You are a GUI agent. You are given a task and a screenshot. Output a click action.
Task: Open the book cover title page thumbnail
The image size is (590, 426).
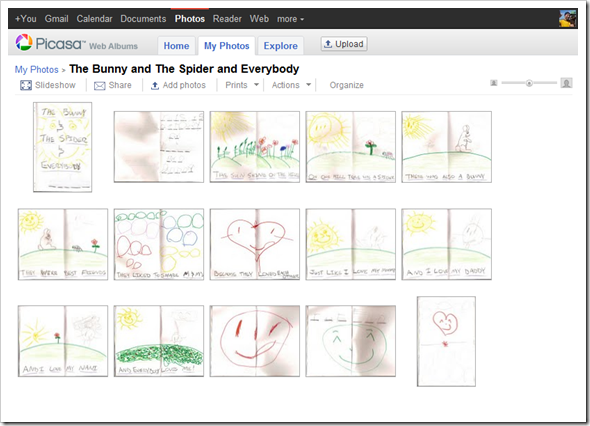(62, 147)
